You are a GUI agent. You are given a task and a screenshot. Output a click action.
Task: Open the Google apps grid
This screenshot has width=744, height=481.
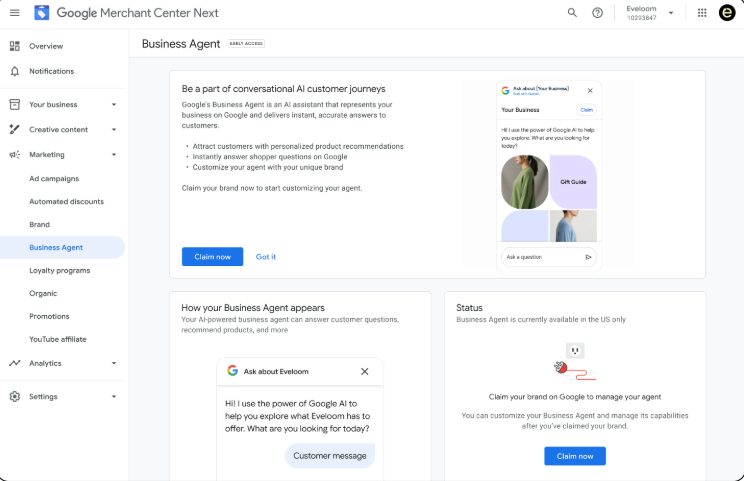click(701, 13)
